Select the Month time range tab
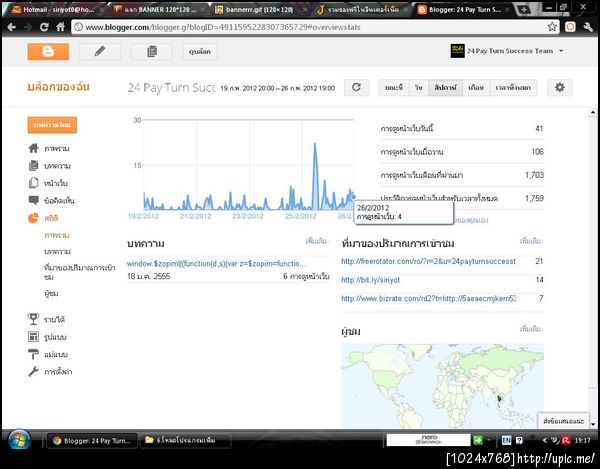600x469 pixels. (x=476, y=88)
